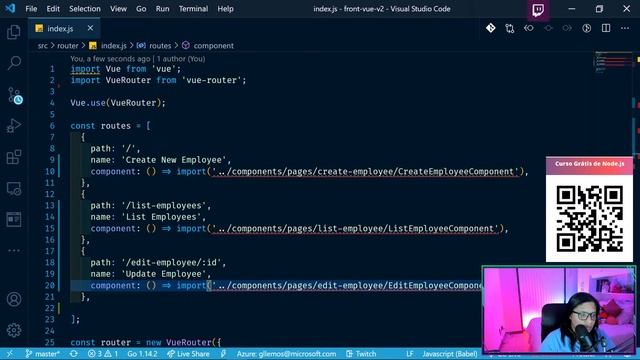Viewport: 640px width, 360px height.
Task: Click the Azure account status item
Action: 286,354
